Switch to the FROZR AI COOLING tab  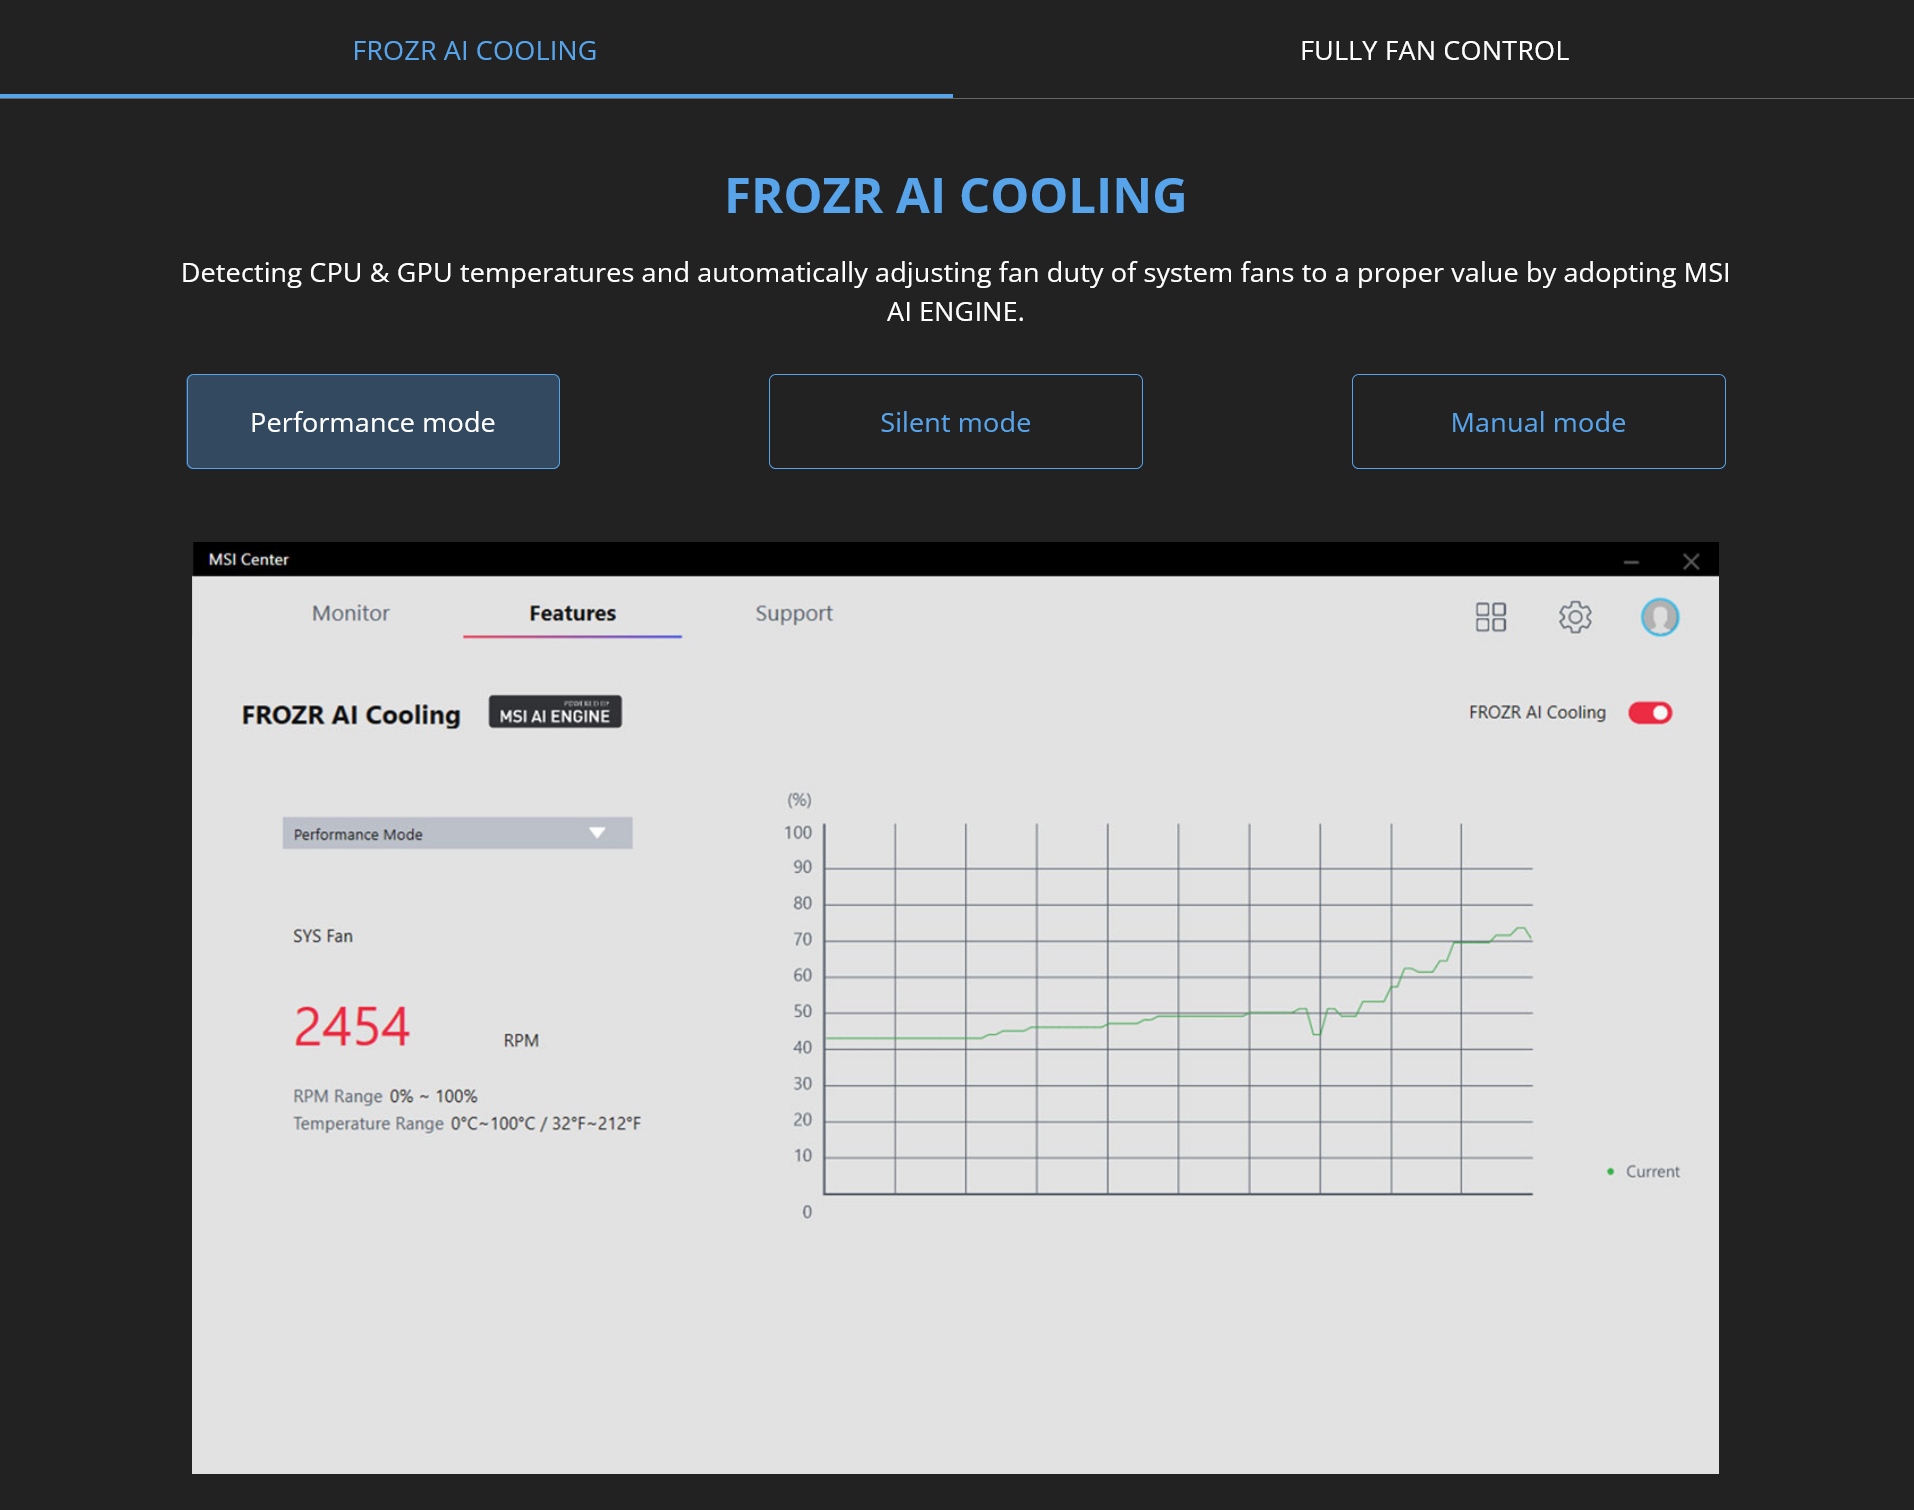tap(475, 50)
